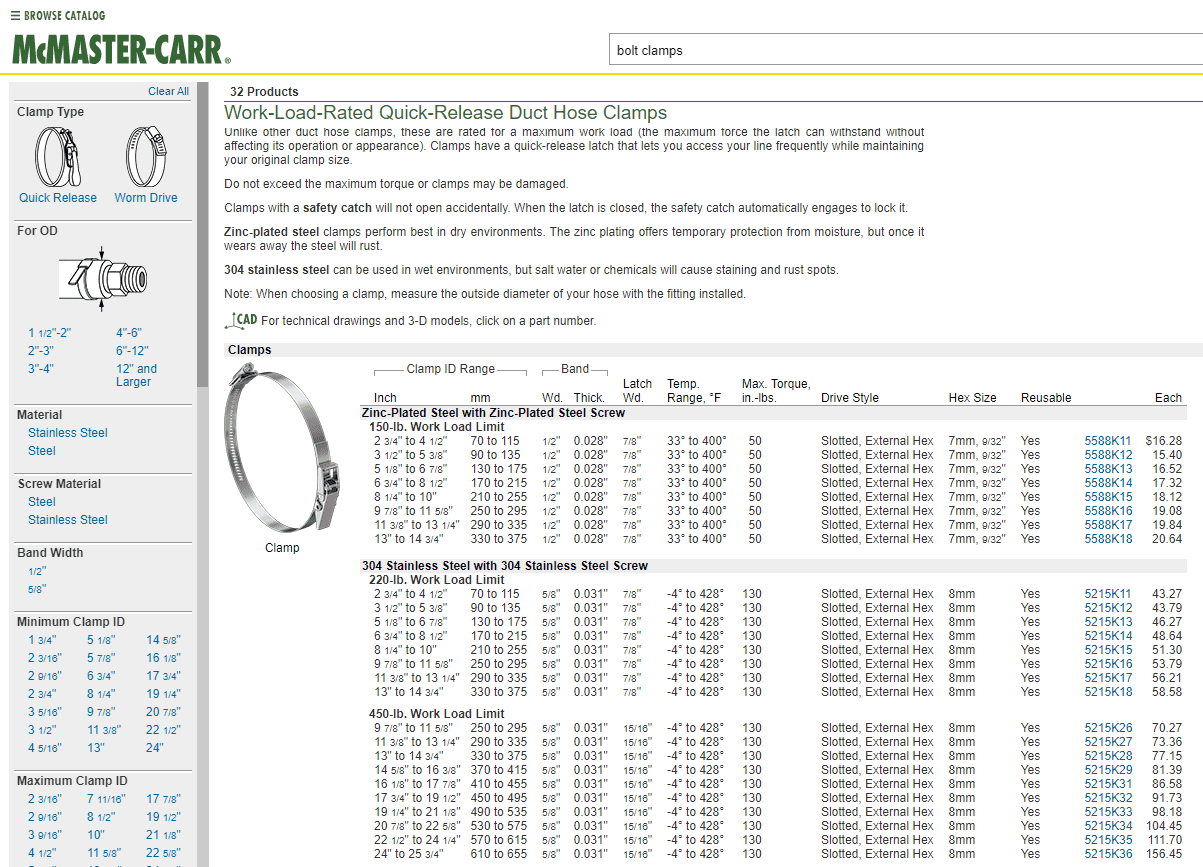
Task: Open part number 5215K13
Action: click(x=1108, y=622)
